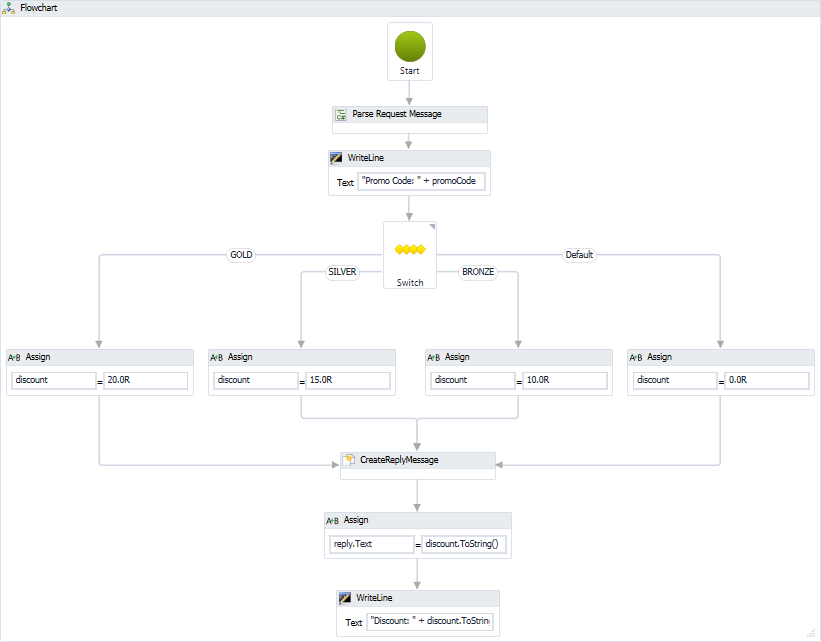The width and height of the screenshot is (821, 642).
Task: Click the Flowchart icon in the header bar
Action: (10, 7)
